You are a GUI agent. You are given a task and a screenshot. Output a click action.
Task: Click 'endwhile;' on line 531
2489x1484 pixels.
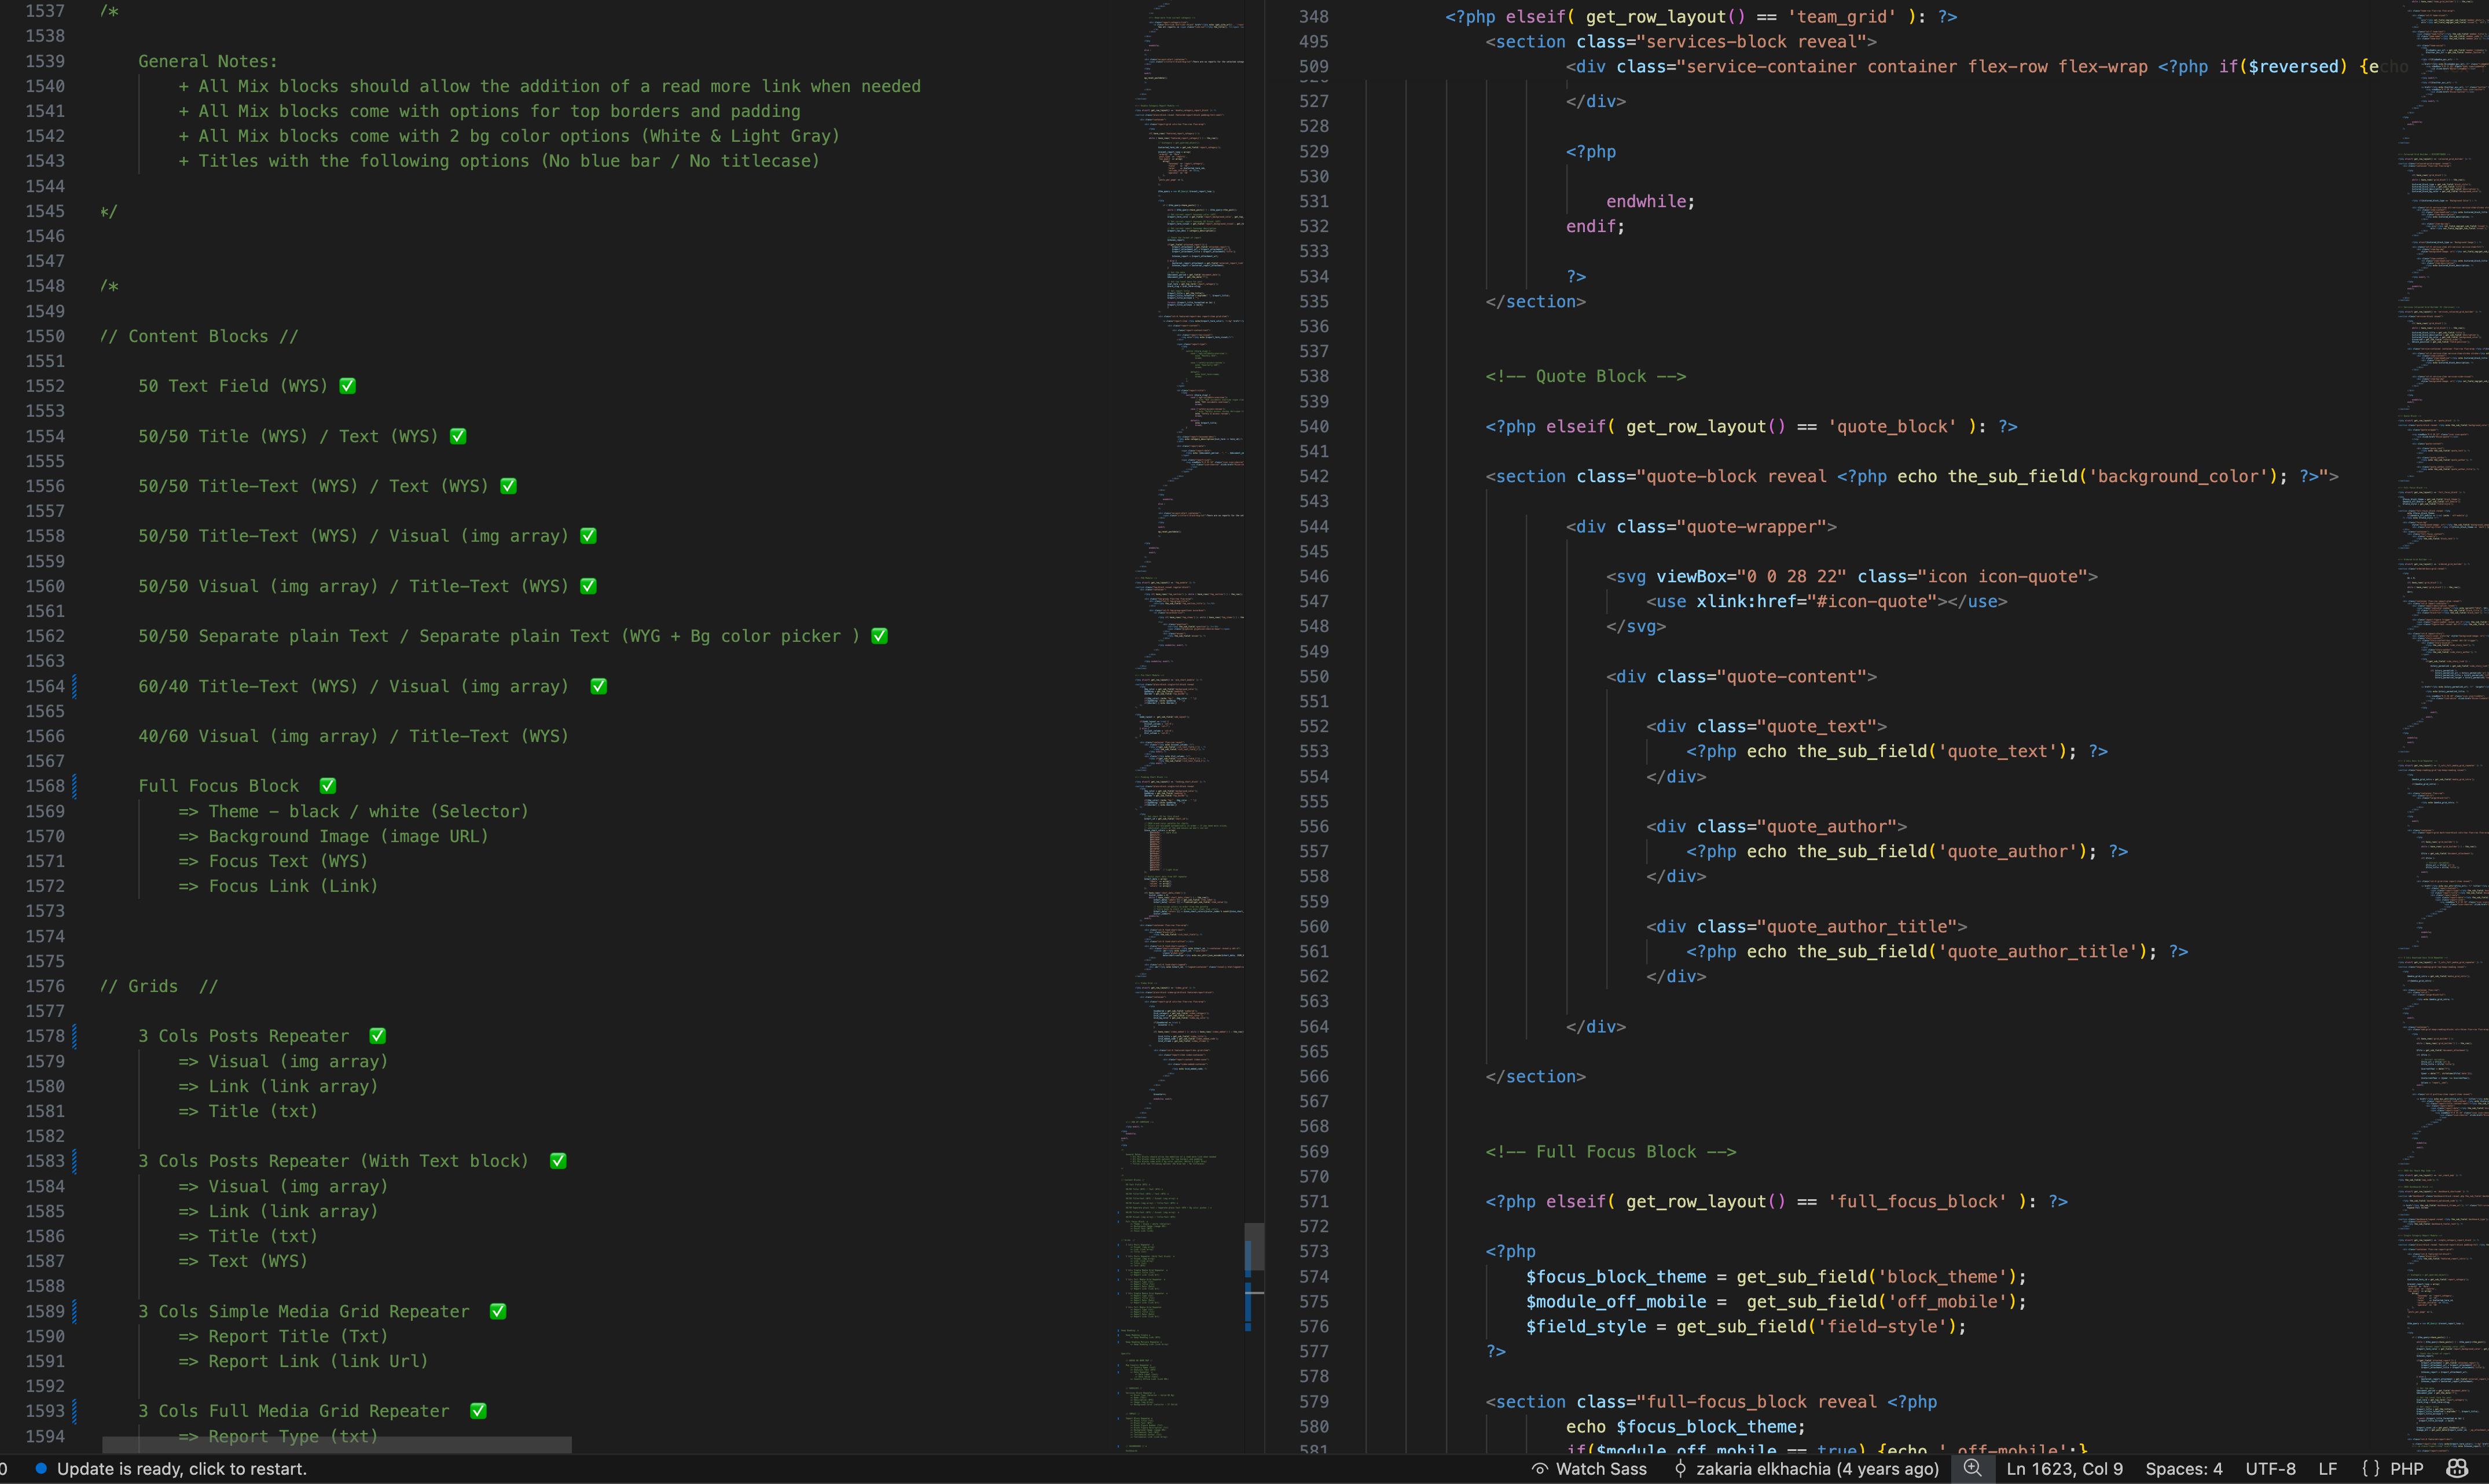1650,201
